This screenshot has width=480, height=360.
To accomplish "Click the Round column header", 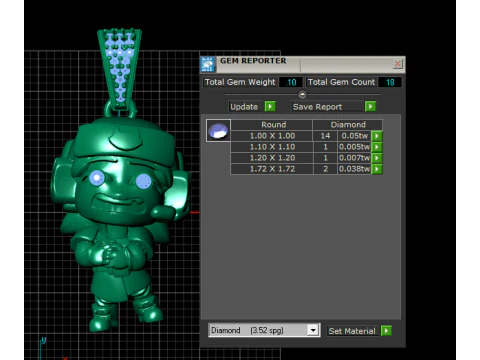I will [x=273, y=125].
